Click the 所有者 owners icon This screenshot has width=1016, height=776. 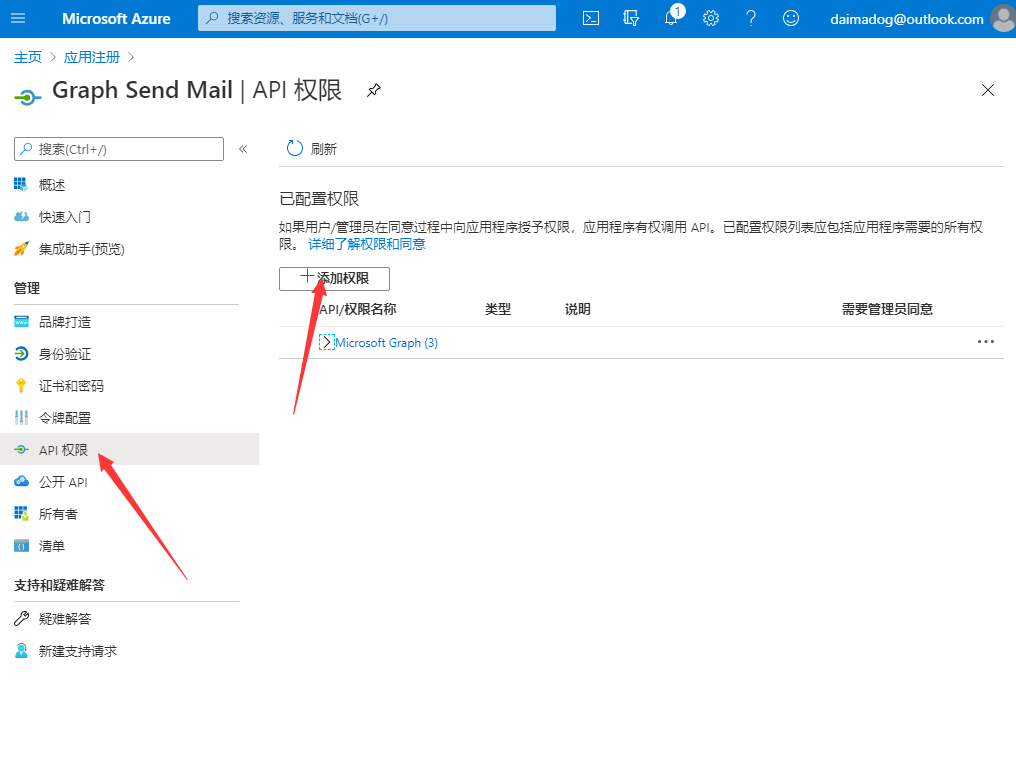point(21,514)
